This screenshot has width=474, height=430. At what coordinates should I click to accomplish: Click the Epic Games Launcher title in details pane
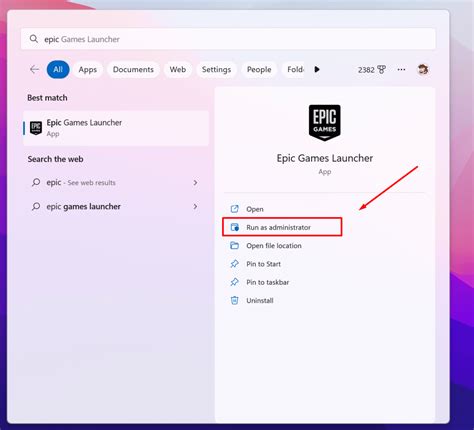click(325, 158)
